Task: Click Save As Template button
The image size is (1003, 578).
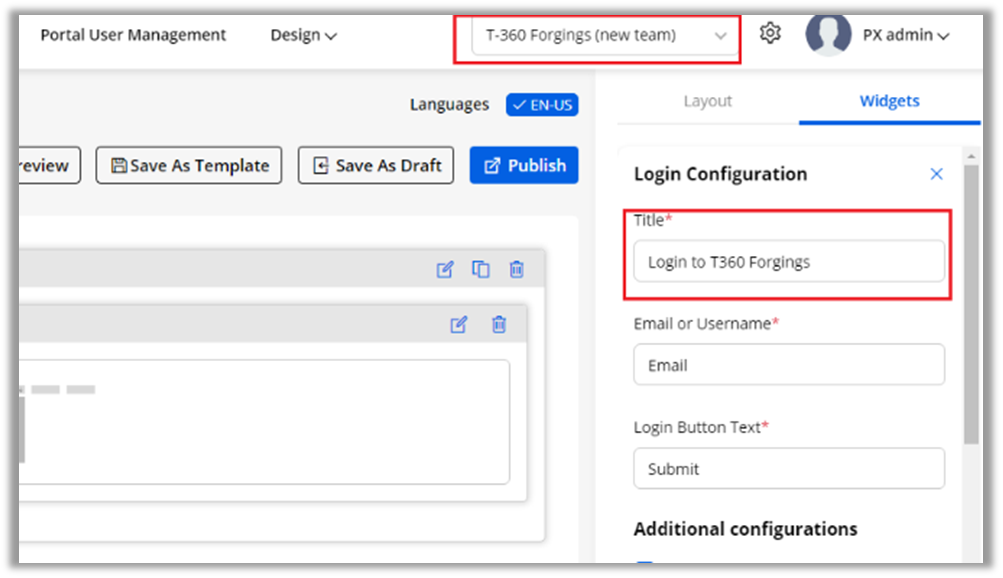Action: (189, 166)
